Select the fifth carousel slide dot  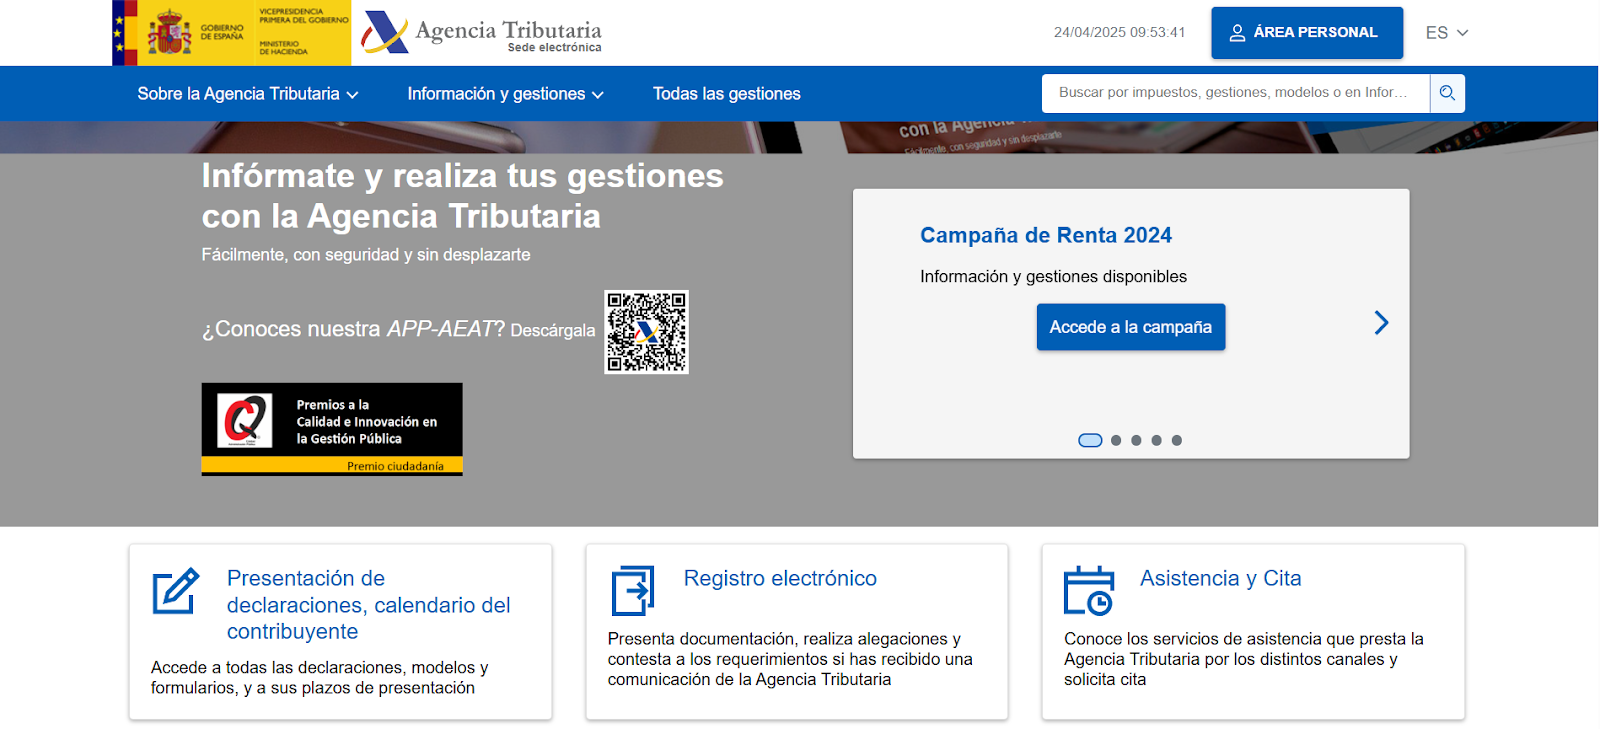click(x=1177, y=441)
